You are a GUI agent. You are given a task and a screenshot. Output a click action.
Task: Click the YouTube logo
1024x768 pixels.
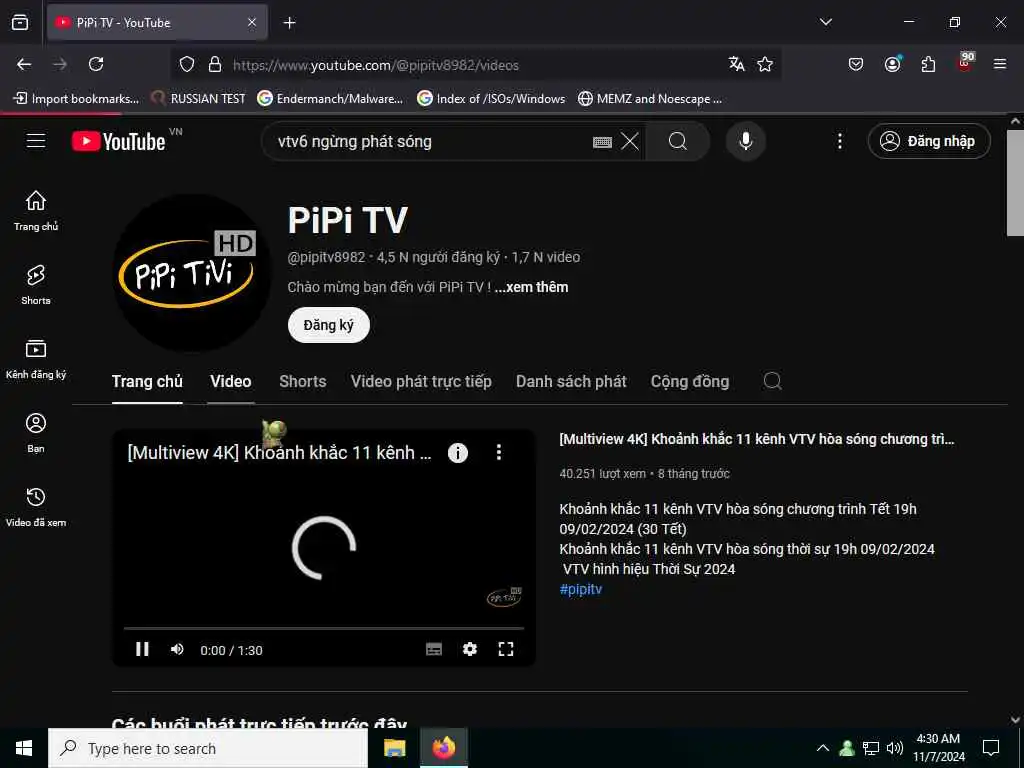119,141
